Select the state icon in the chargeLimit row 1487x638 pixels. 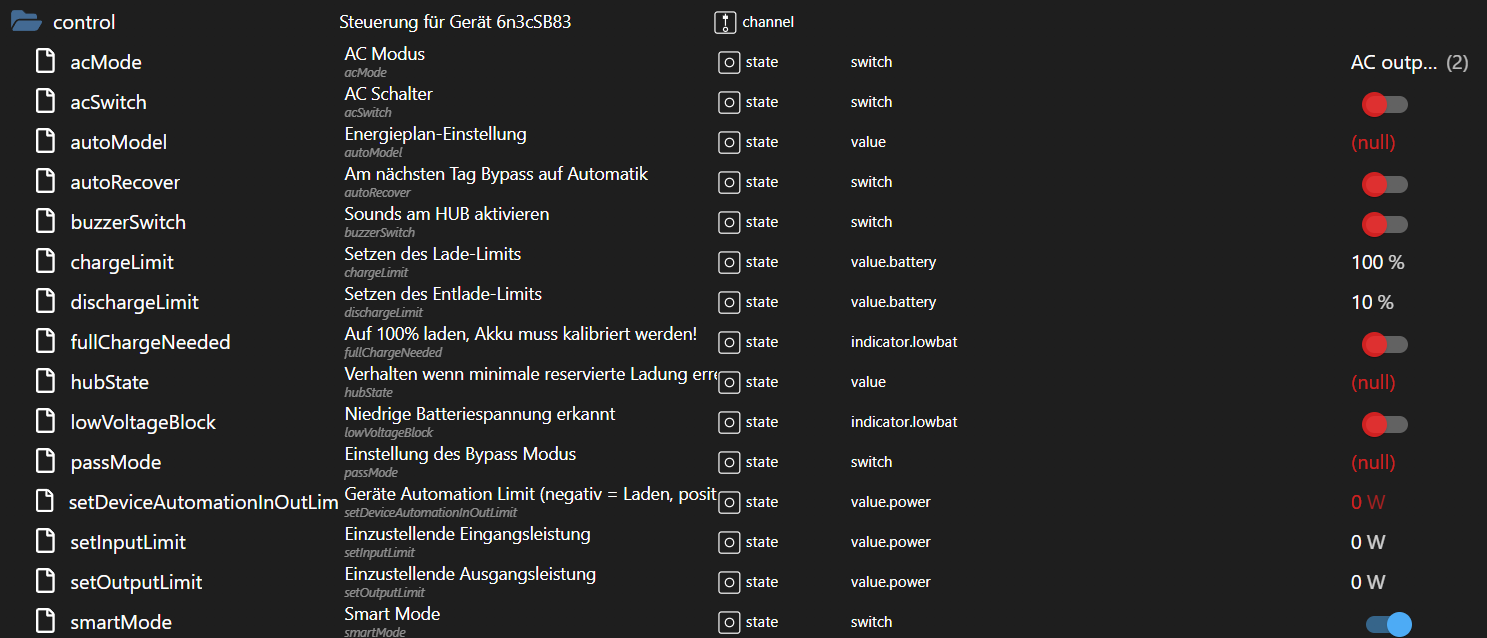click(x=729, y=262)
